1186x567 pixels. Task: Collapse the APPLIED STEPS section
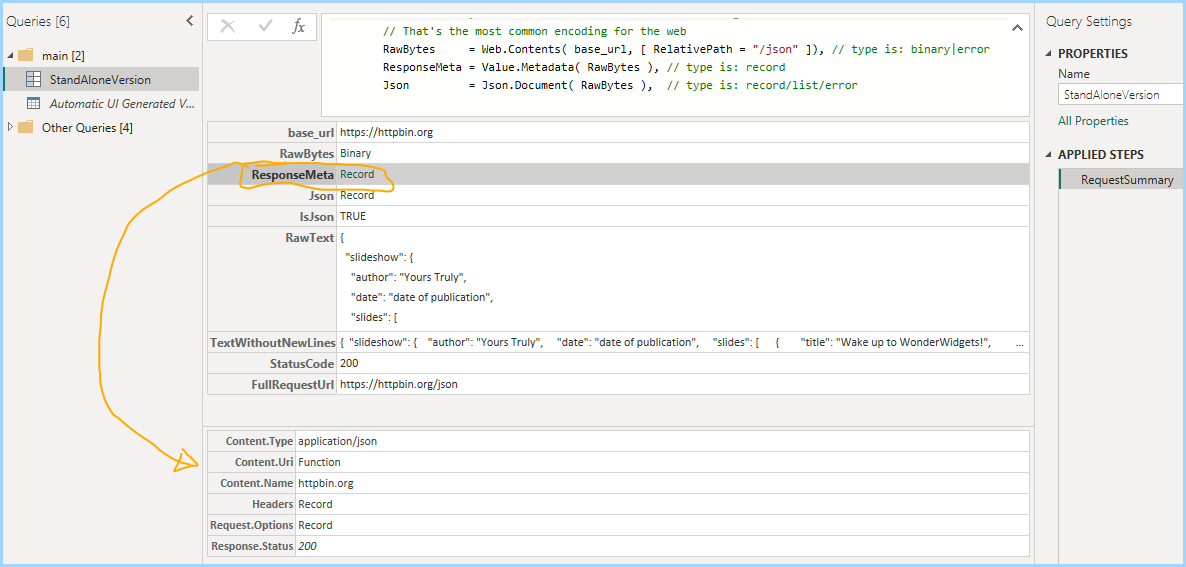1048,155
